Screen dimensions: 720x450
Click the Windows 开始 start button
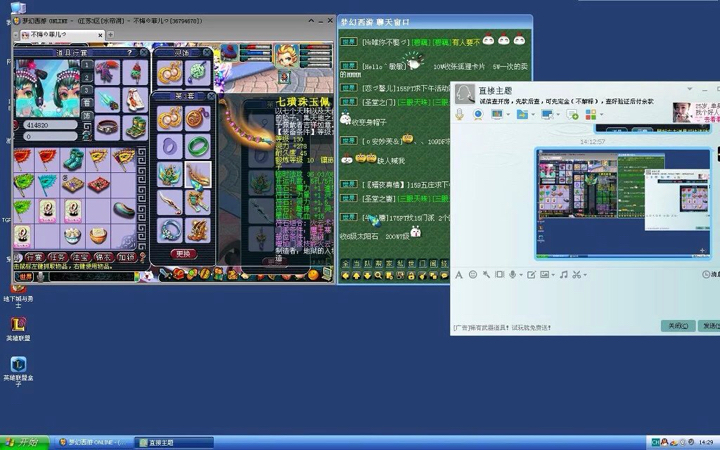click(x=24, y=443)
